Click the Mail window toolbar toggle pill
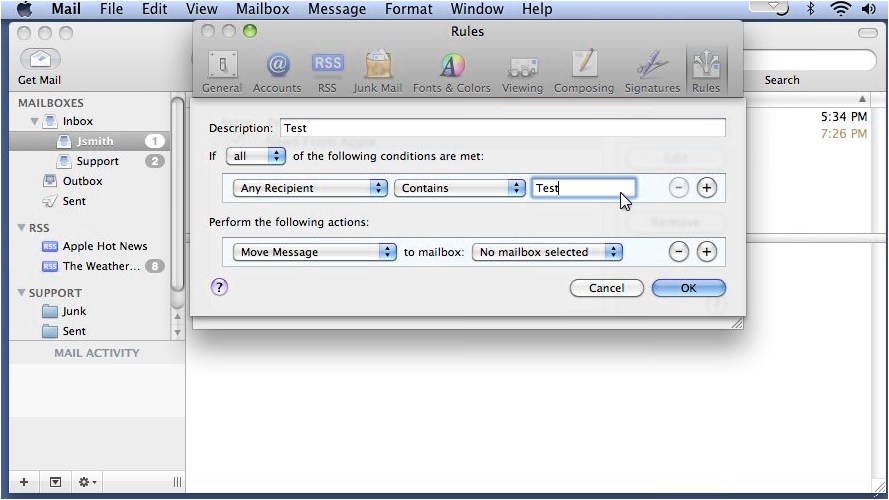 (867, 33)
